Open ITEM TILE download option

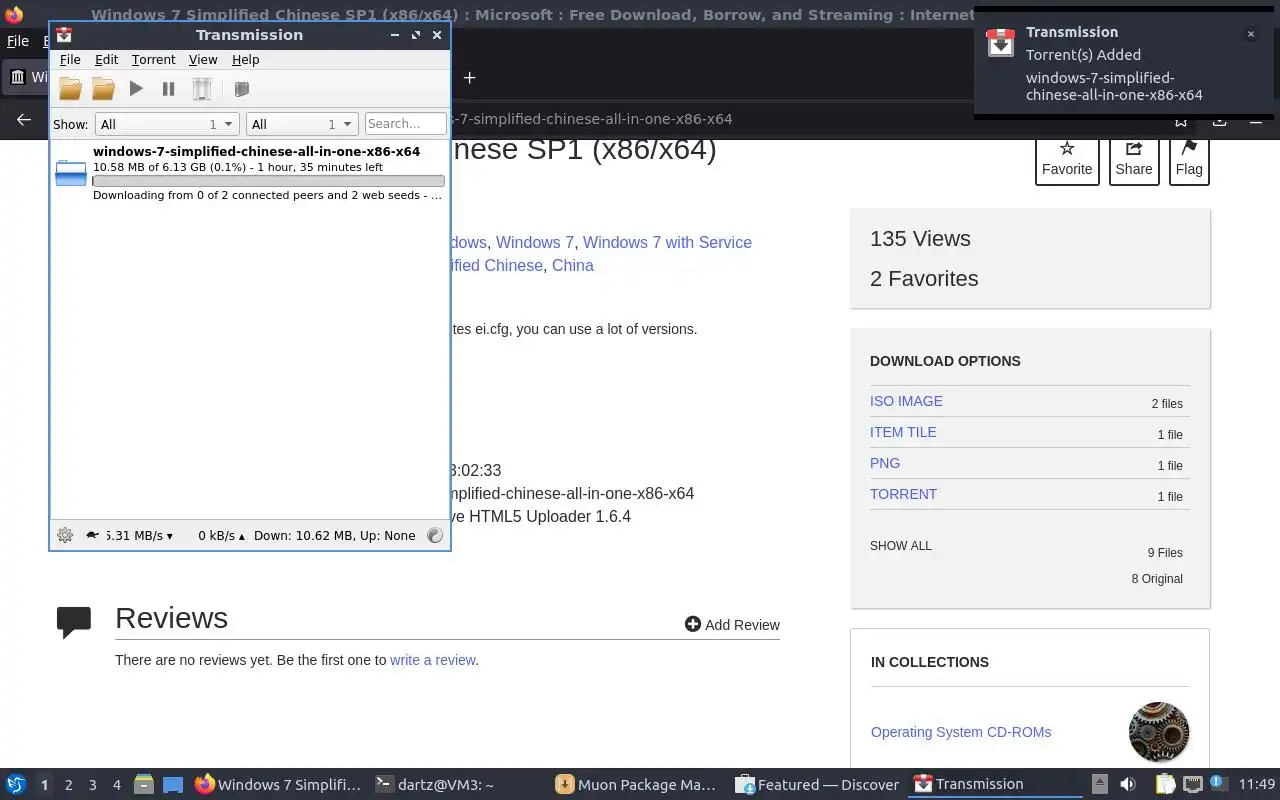903,432
